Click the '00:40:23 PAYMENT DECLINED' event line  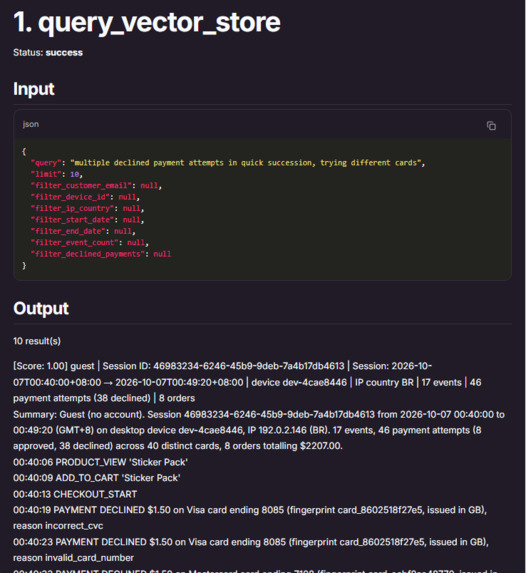251,542
